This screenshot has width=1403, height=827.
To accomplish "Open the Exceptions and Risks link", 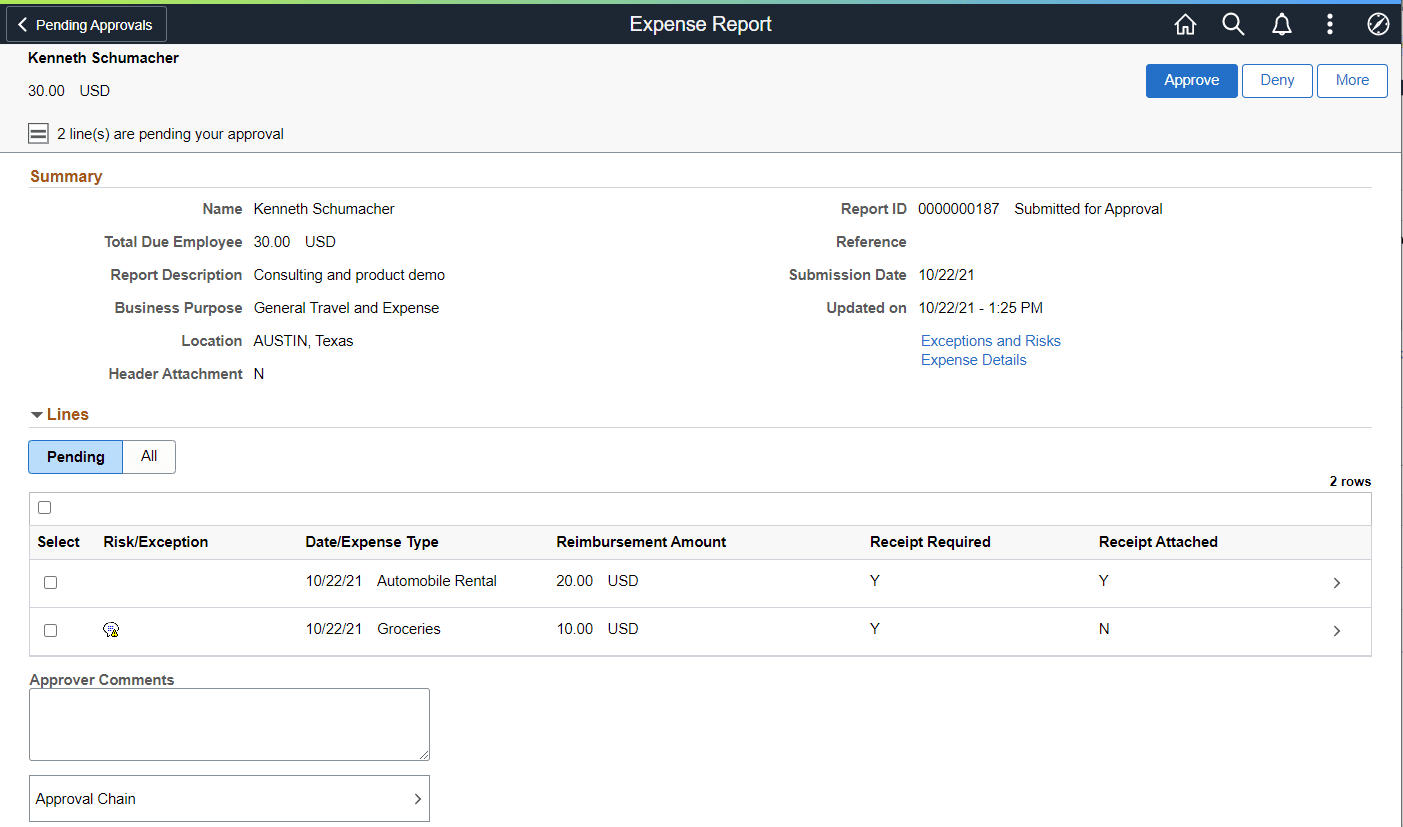I will (x=990, y=340).
